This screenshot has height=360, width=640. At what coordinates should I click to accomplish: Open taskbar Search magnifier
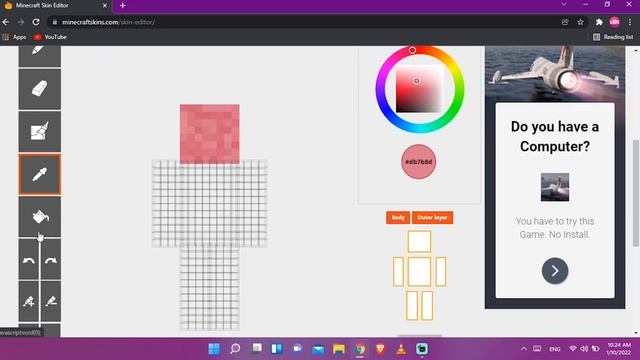click(x=235, y=349)
